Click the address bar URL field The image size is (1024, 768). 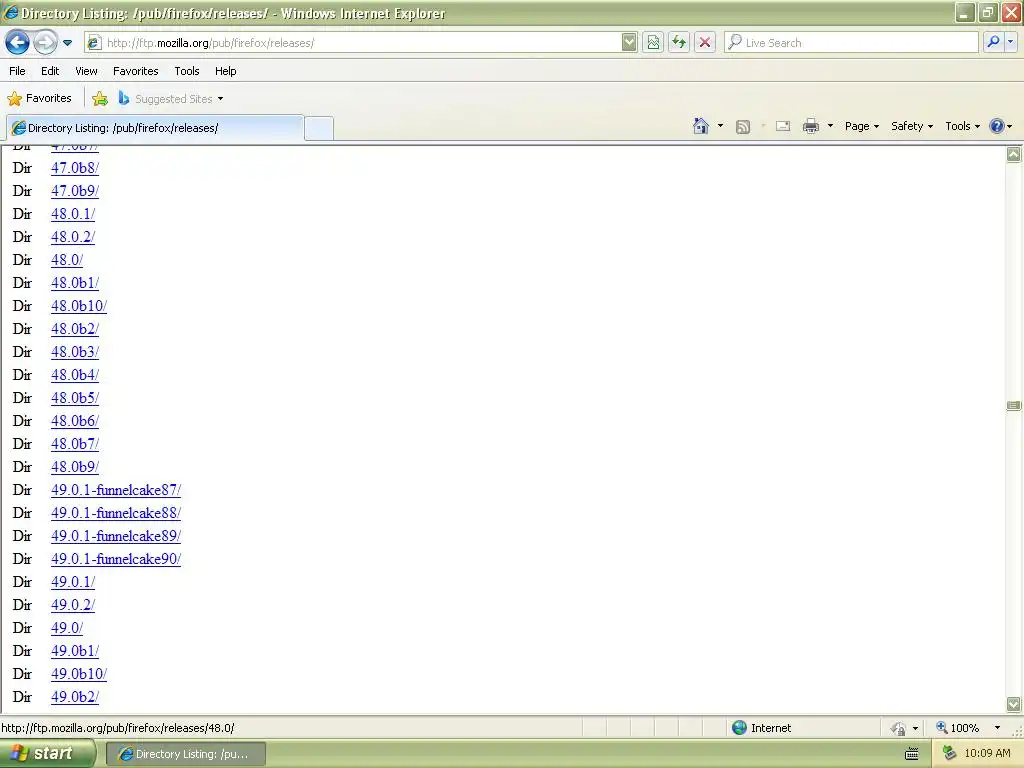tap(353, 43)
